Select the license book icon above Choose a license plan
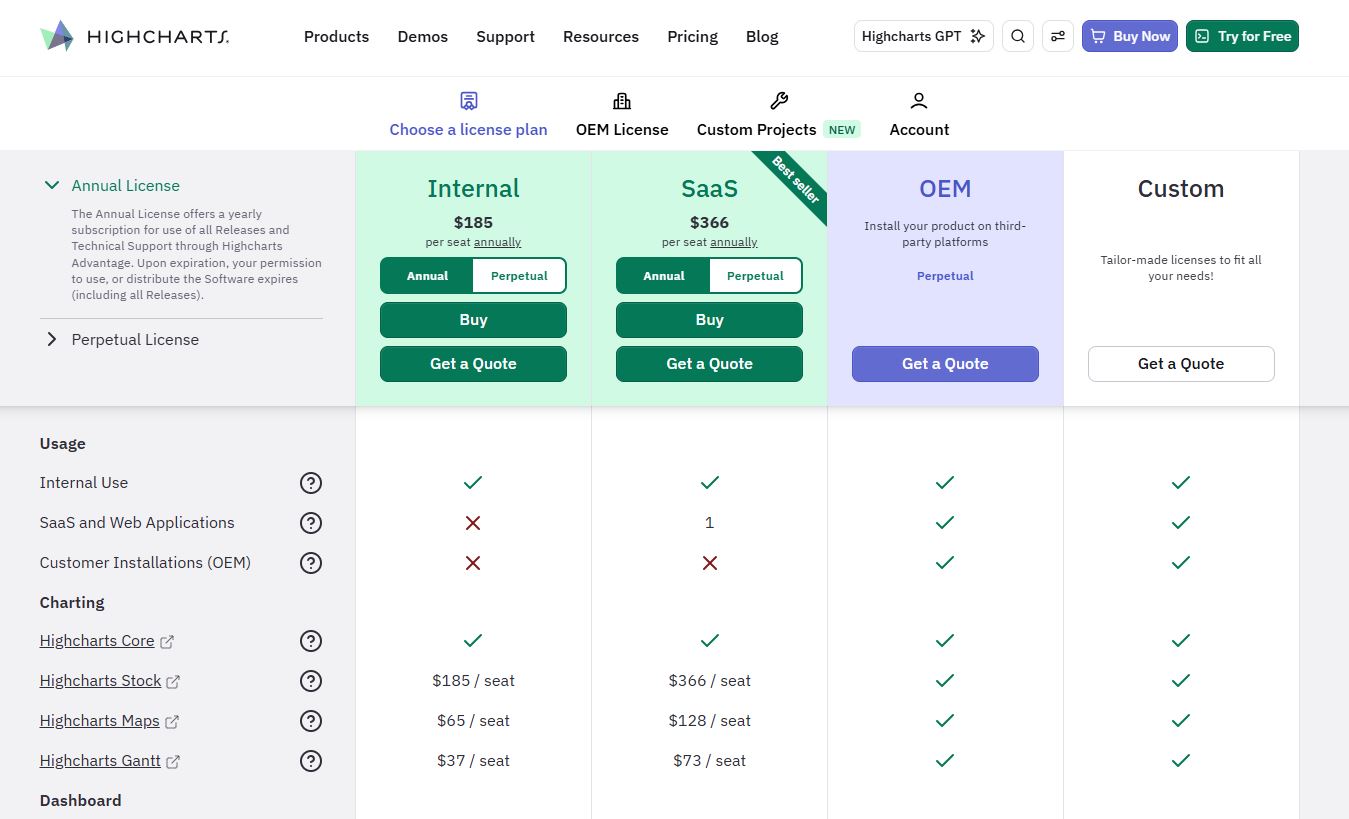1349x819 pixels. [x=468, y=100]
